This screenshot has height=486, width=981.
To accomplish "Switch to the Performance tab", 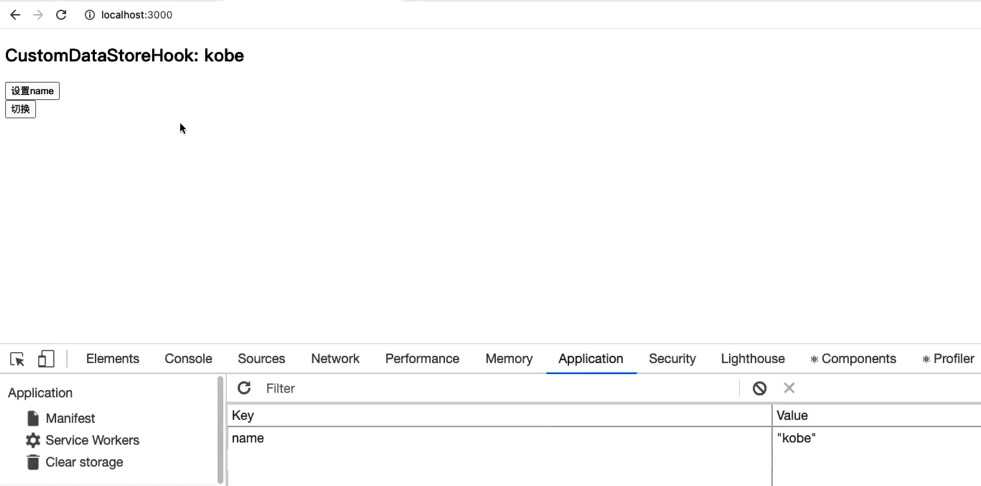I will point(422,359).
